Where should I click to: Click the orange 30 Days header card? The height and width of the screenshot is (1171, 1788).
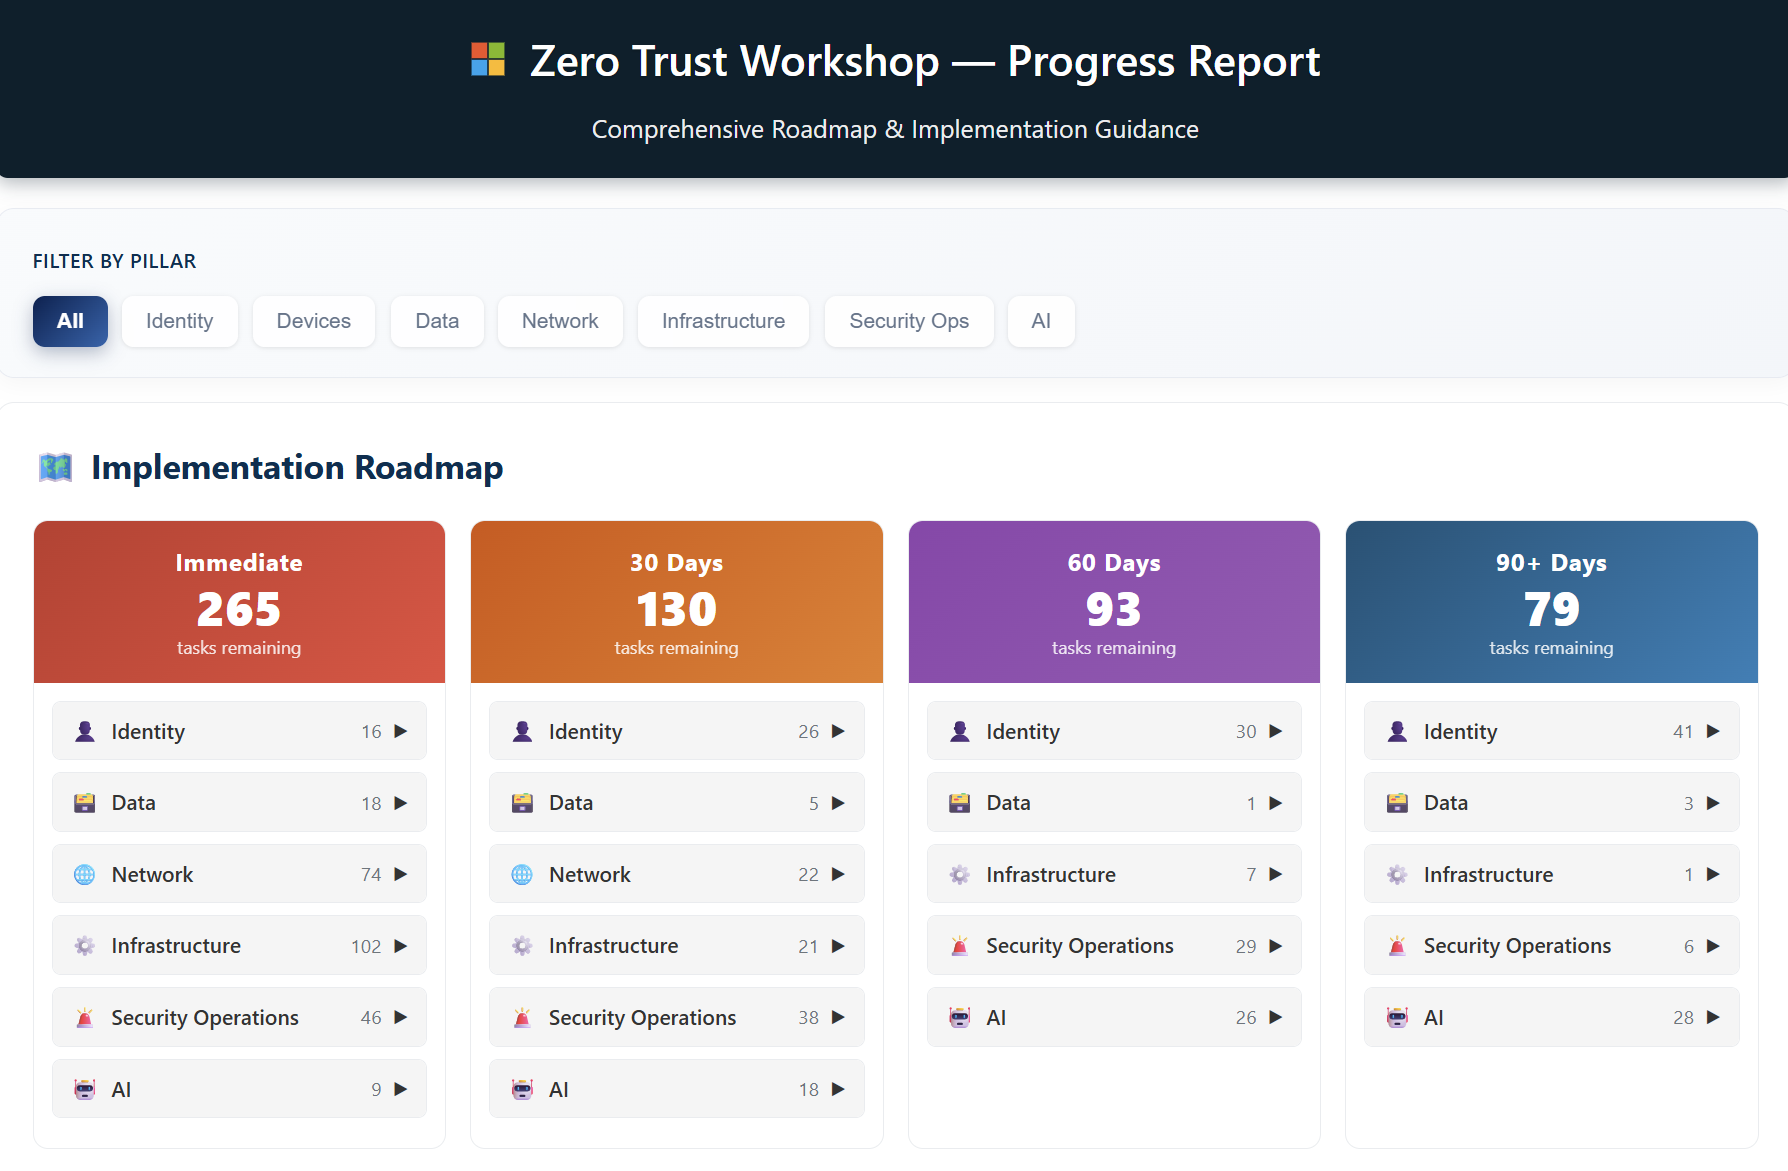coord(676,601)
